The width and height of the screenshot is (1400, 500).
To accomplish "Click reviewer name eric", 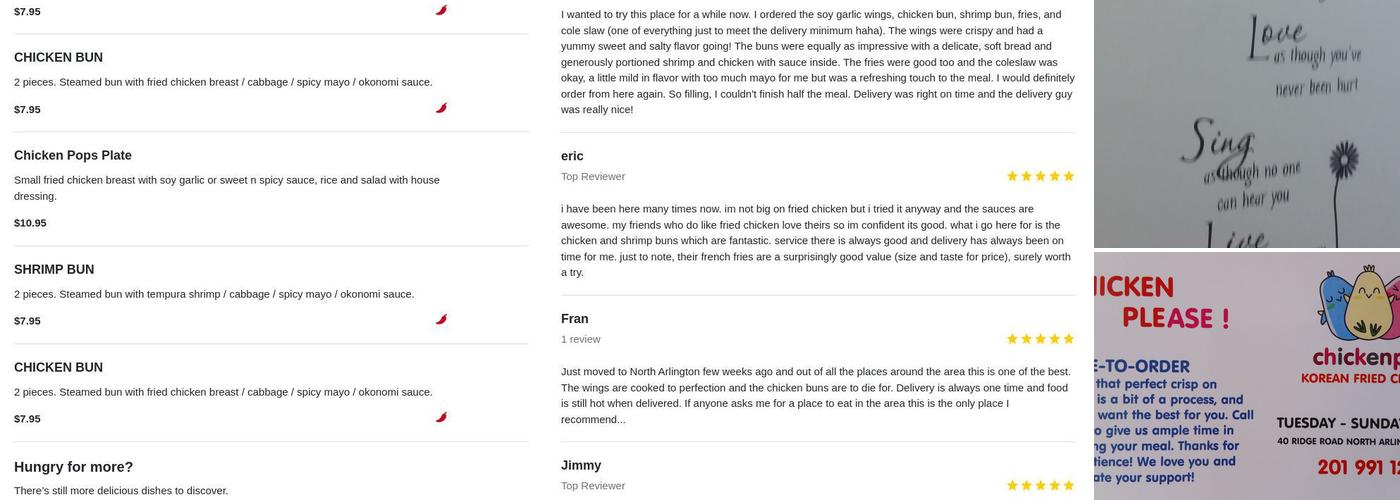I will [x=572, y=156].
